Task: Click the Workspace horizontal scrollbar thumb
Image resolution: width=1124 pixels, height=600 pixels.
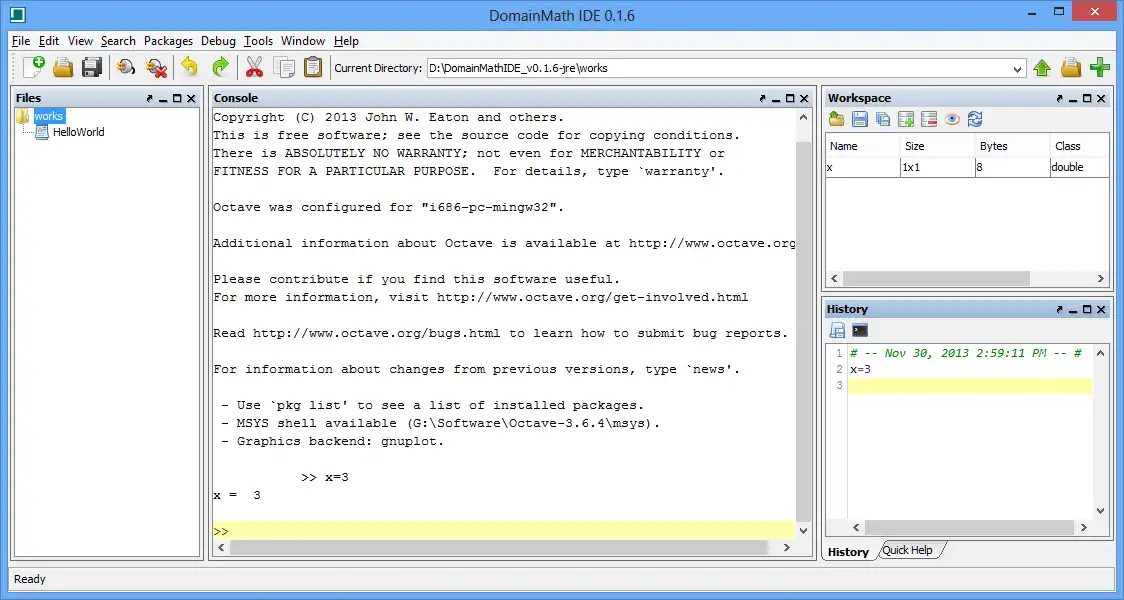Action: (x=936, y=278)
